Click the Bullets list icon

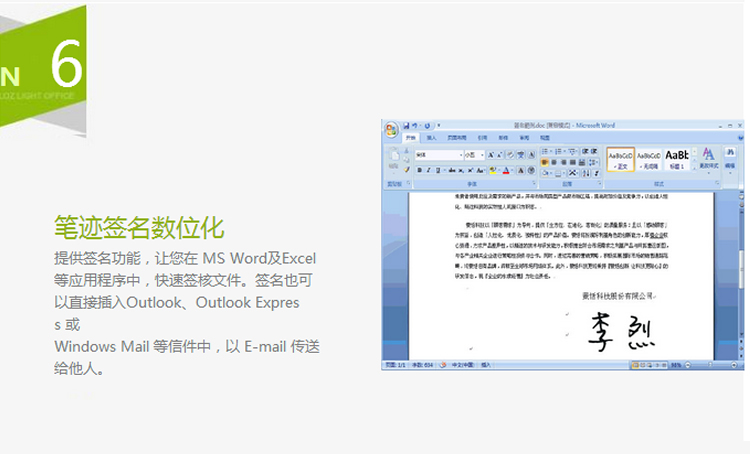tap(546, 151)
